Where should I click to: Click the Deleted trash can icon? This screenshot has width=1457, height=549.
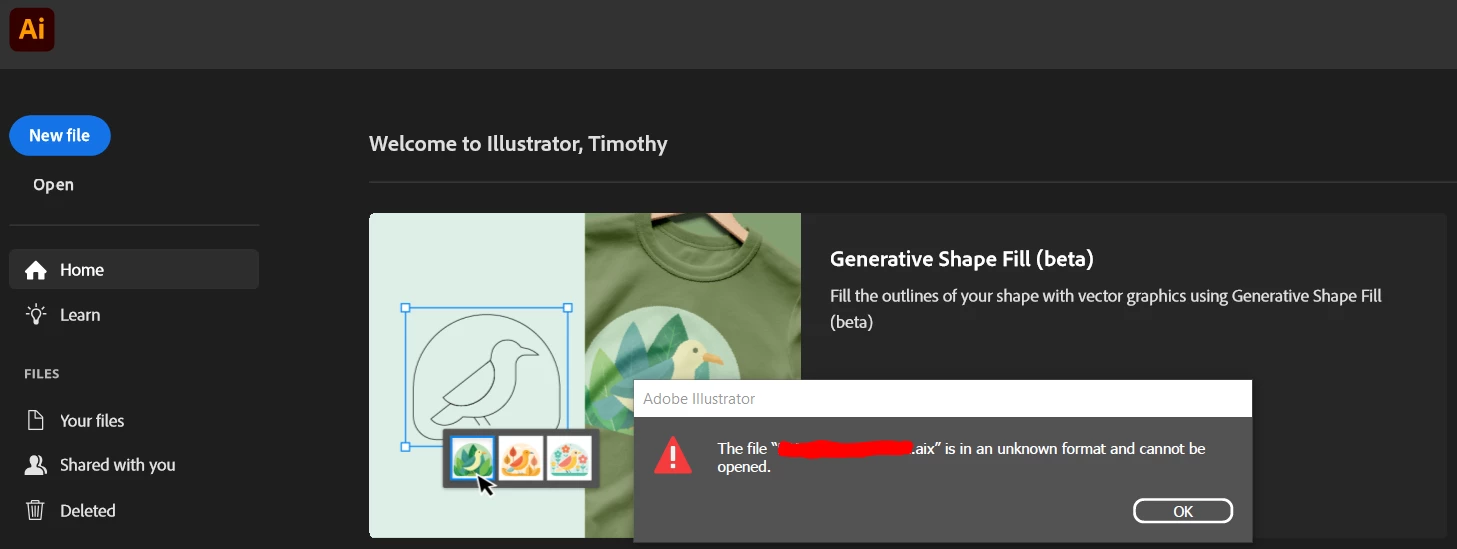click(36, 510)
